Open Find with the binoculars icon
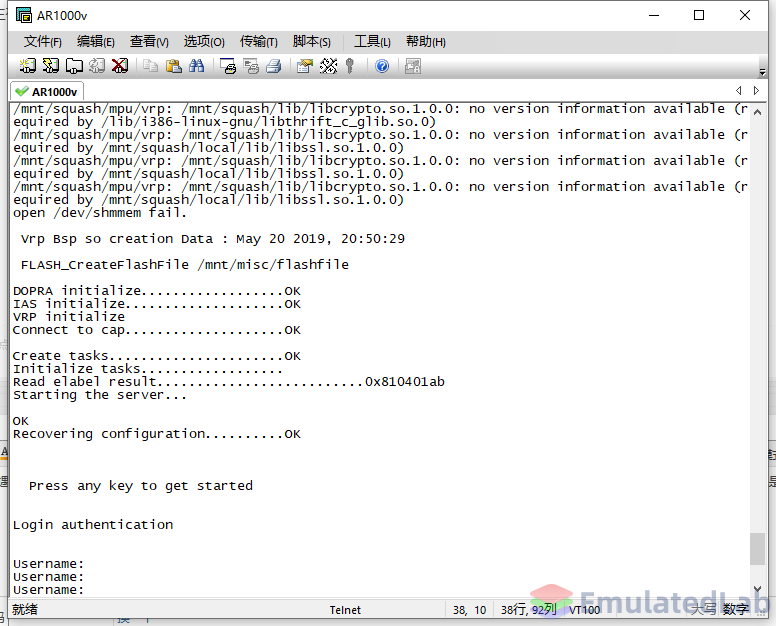The image size is (776, 626). click(196, 66)
